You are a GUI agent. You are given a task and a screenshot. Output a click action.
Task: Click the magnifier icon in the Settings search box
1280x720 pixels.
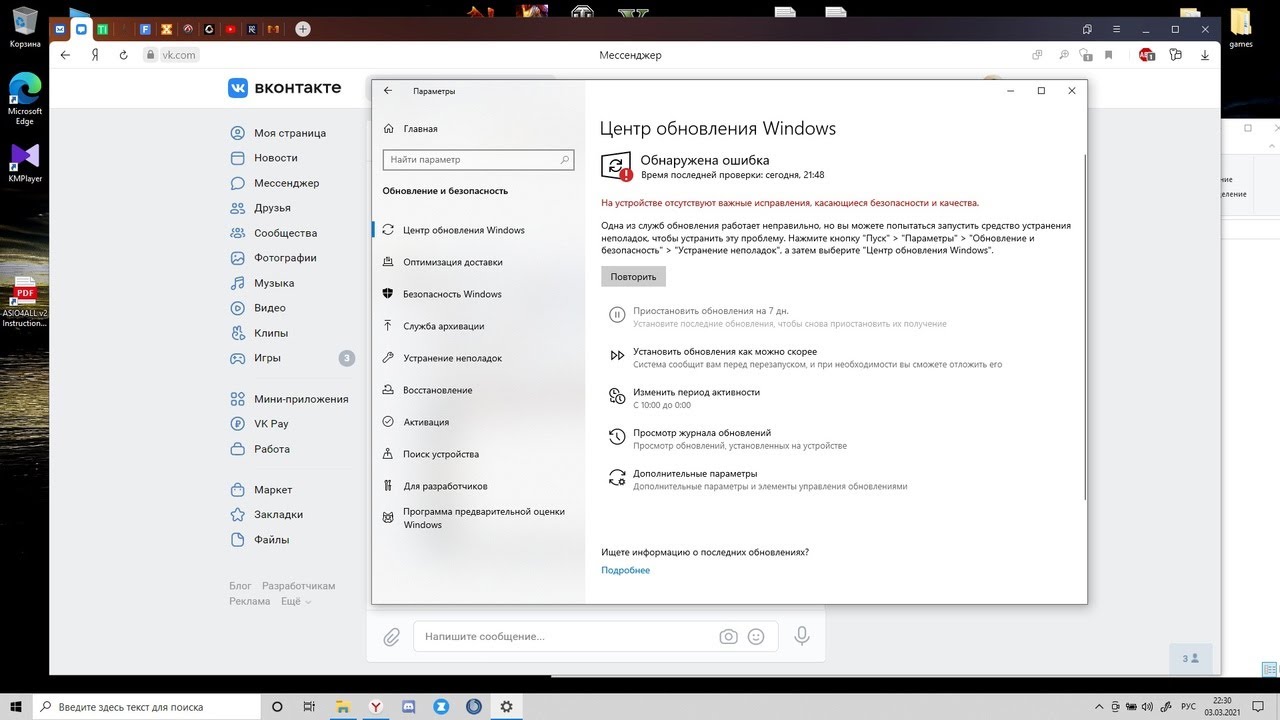[565, 159]
